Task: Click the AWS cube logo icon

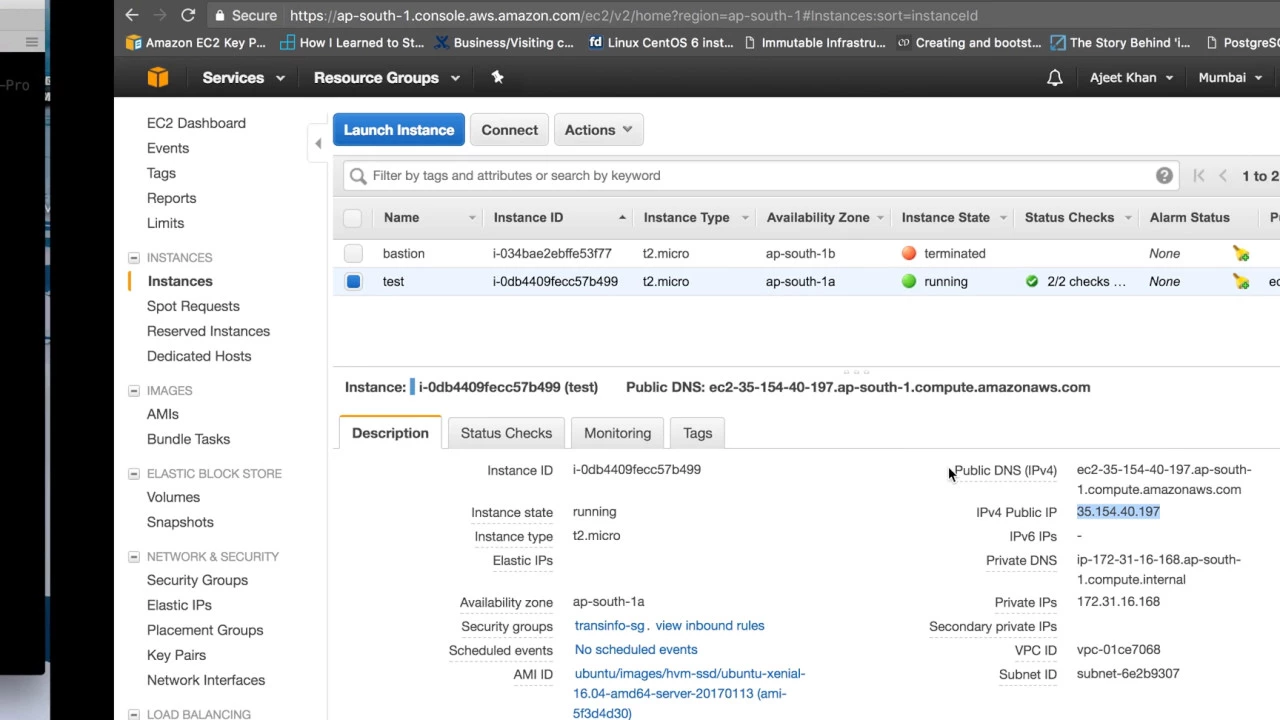Action: click(x=158, y=77)
